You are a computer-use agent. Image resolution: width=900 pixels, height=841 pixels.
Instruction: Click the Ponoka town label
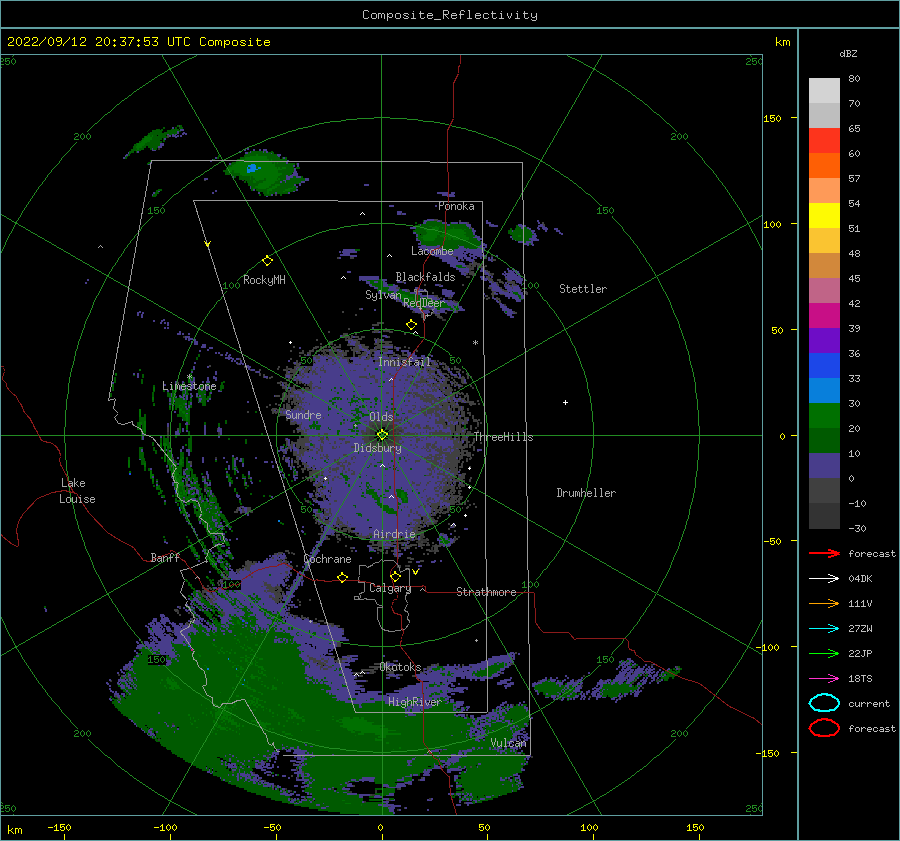click(x=456, y=206)
